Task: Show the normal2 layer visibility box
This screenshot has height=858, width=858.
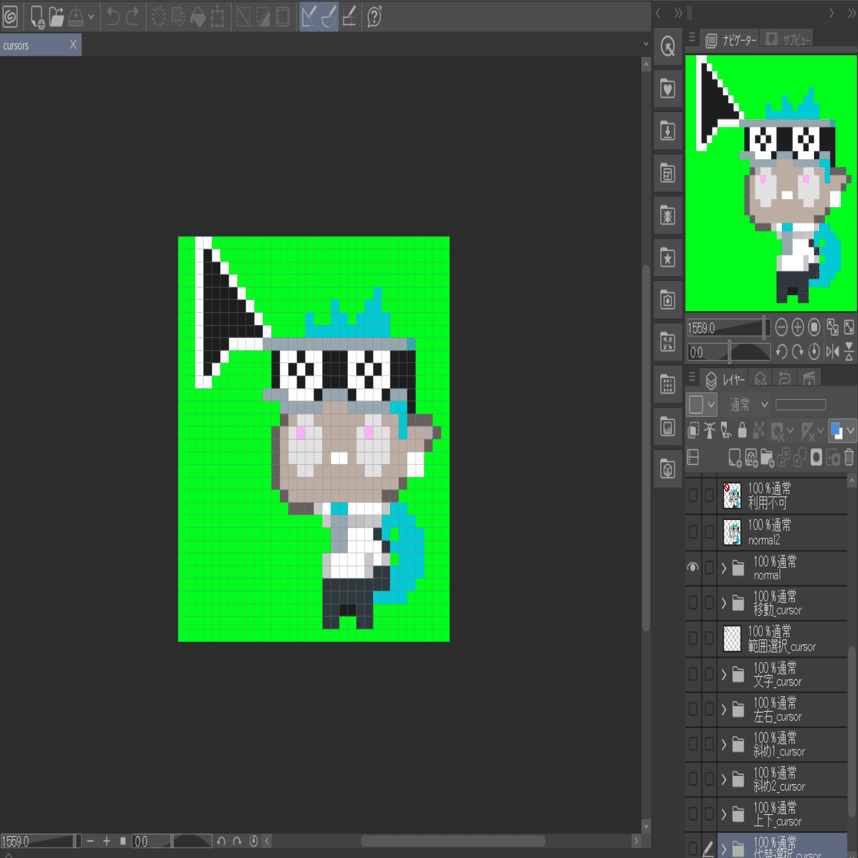Action: pyautogui.click(x=693, y=531)
